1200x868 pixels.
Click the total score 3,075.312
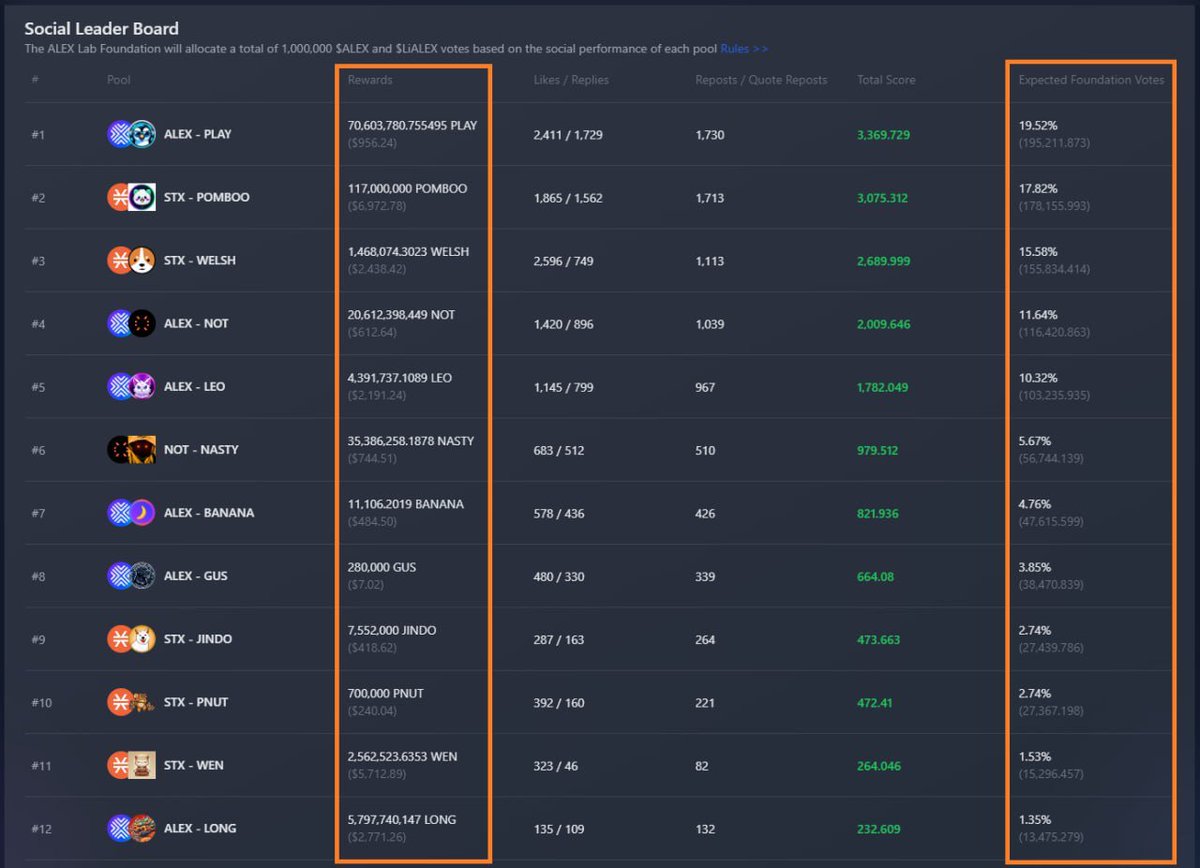[x=882, y=197]
